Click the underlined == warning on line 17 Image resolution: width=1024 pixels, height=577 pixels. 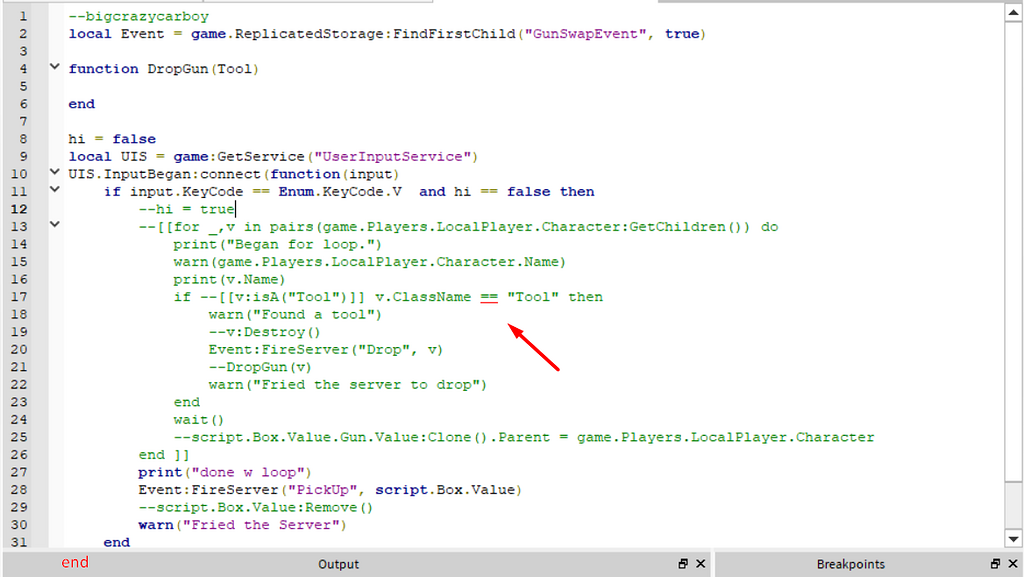[487, 296]
